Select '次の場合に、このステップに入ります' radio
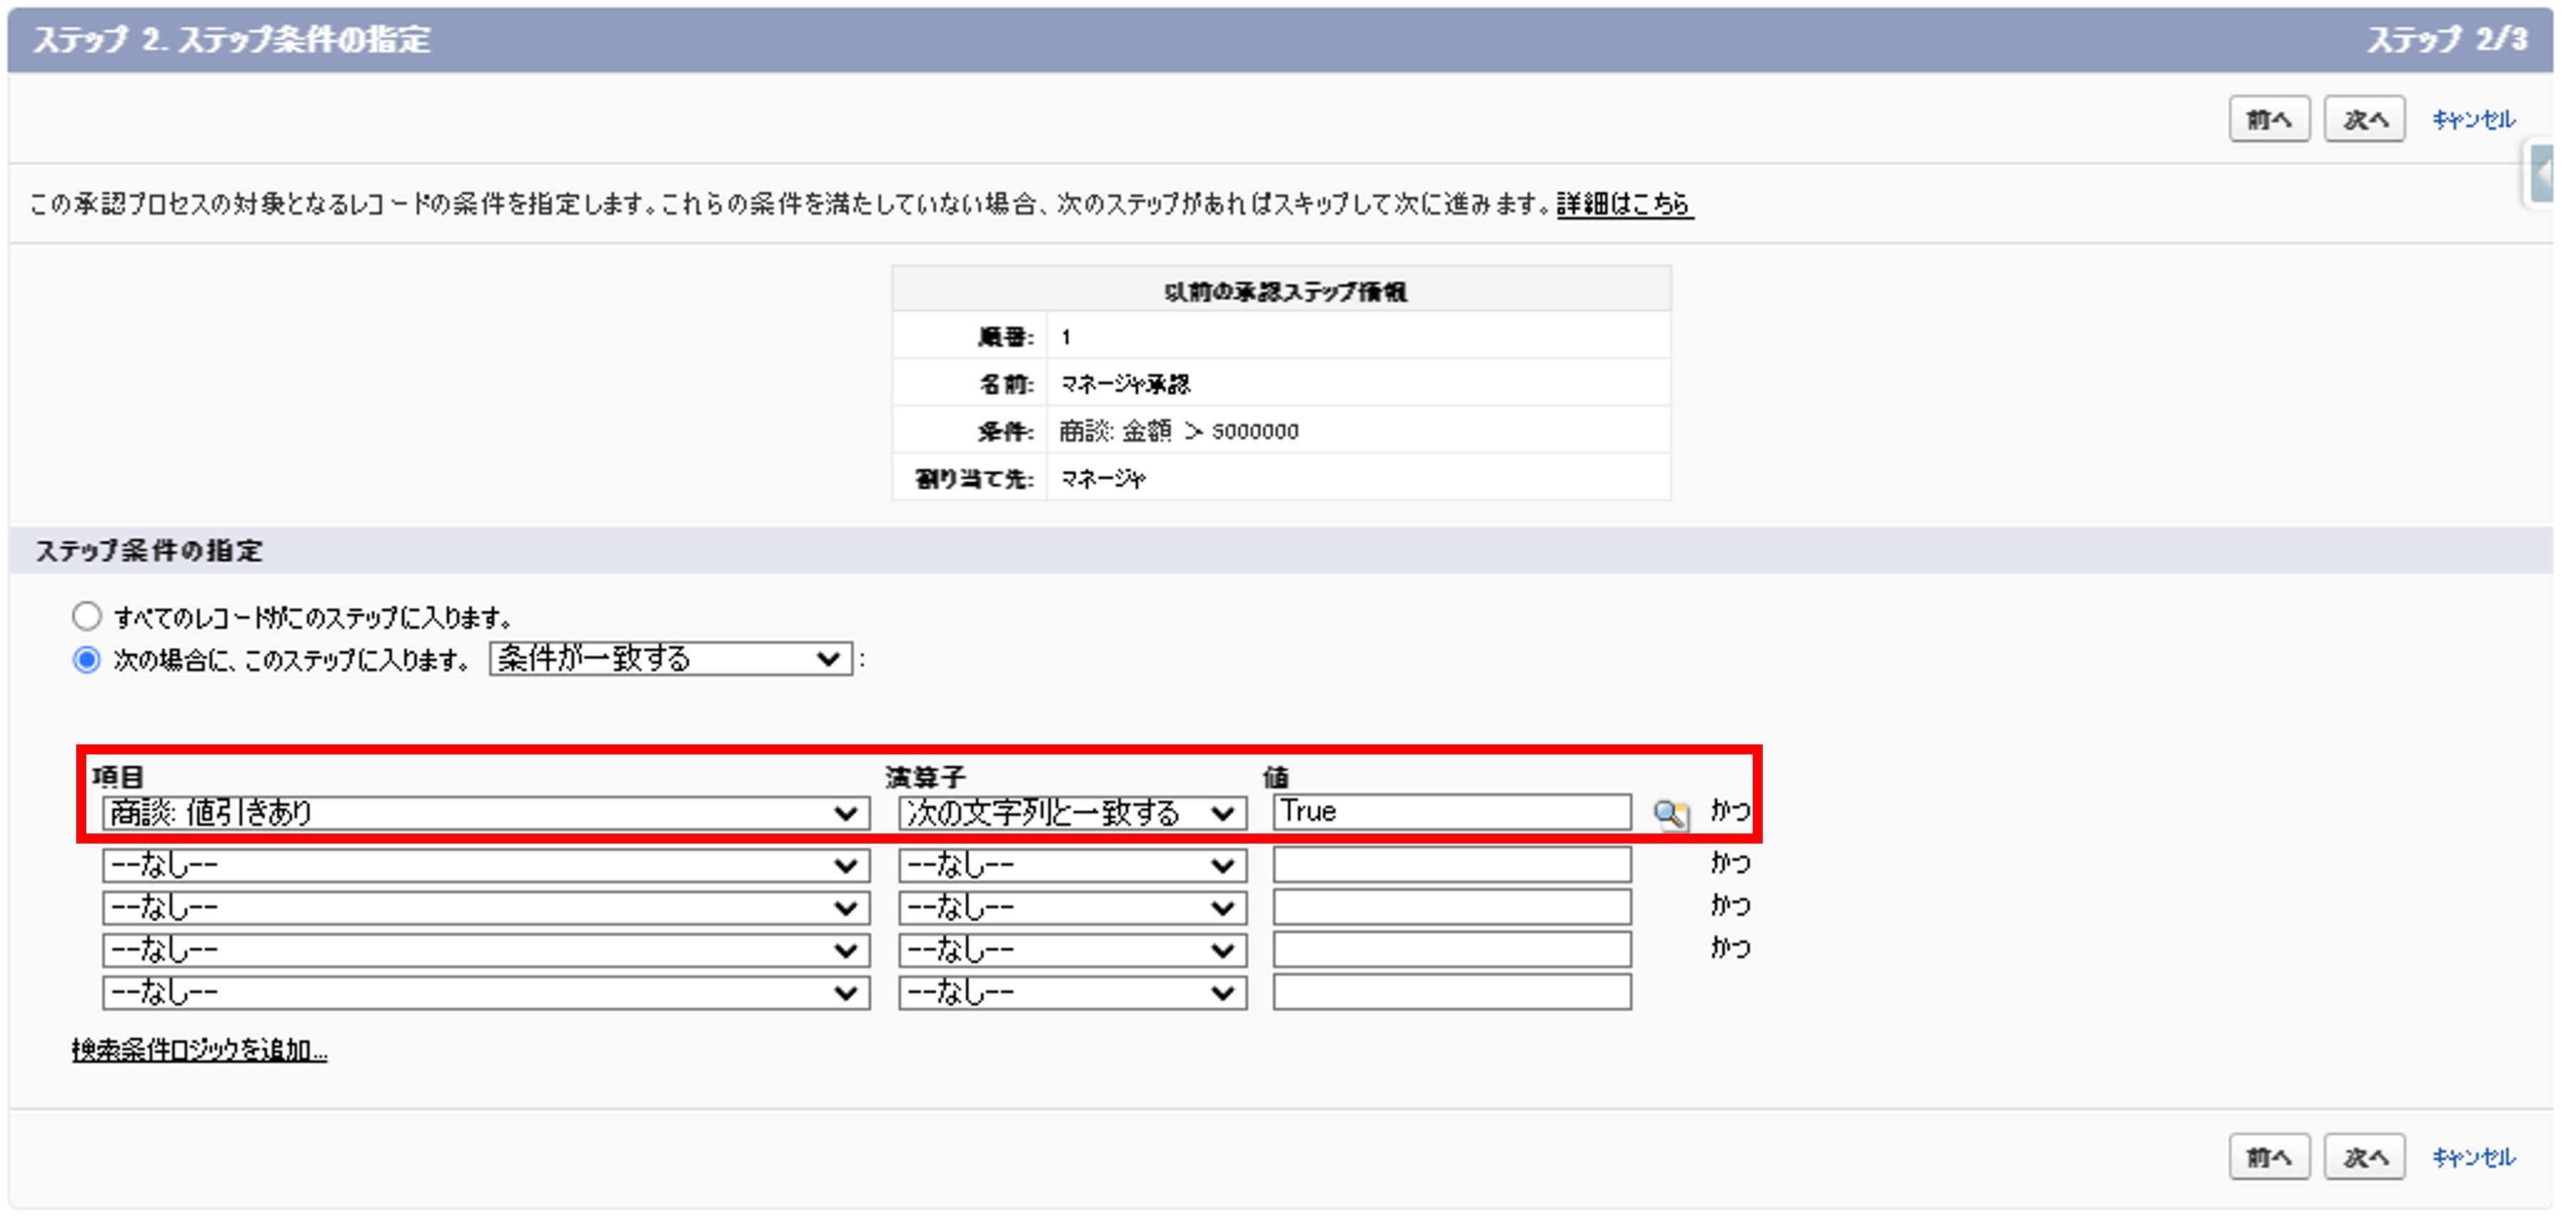 coord(87,660)
